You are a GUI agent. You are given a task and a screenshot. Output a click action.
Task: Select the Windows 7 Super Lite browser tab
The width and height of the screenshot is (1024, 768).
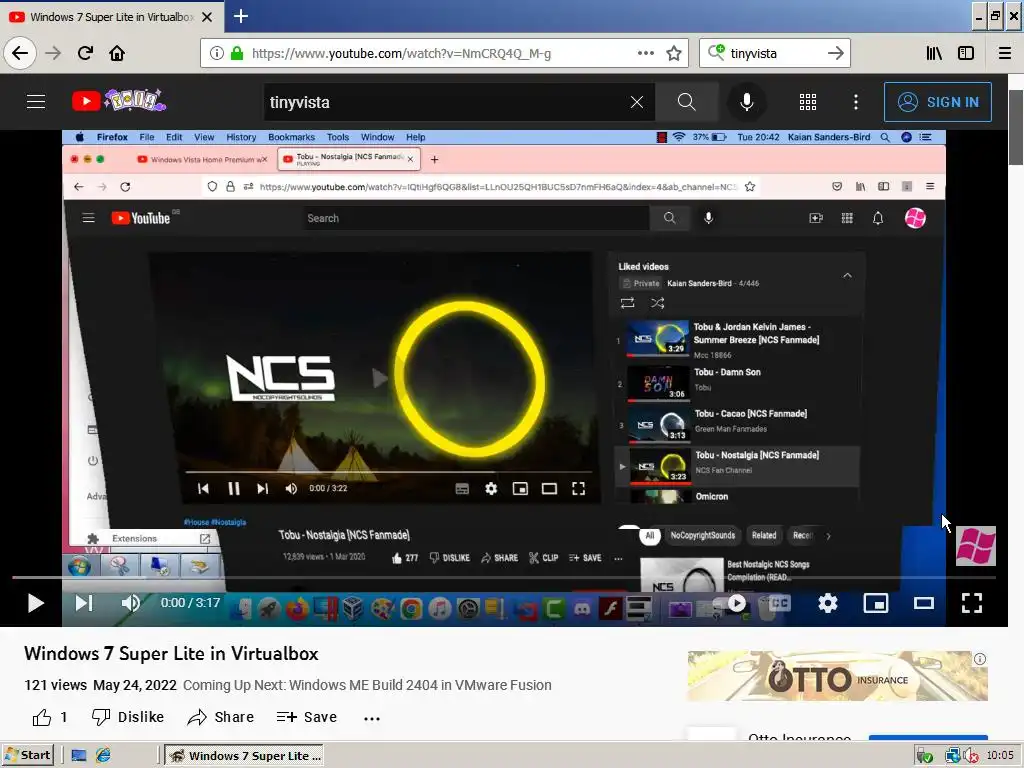(111, 17)
